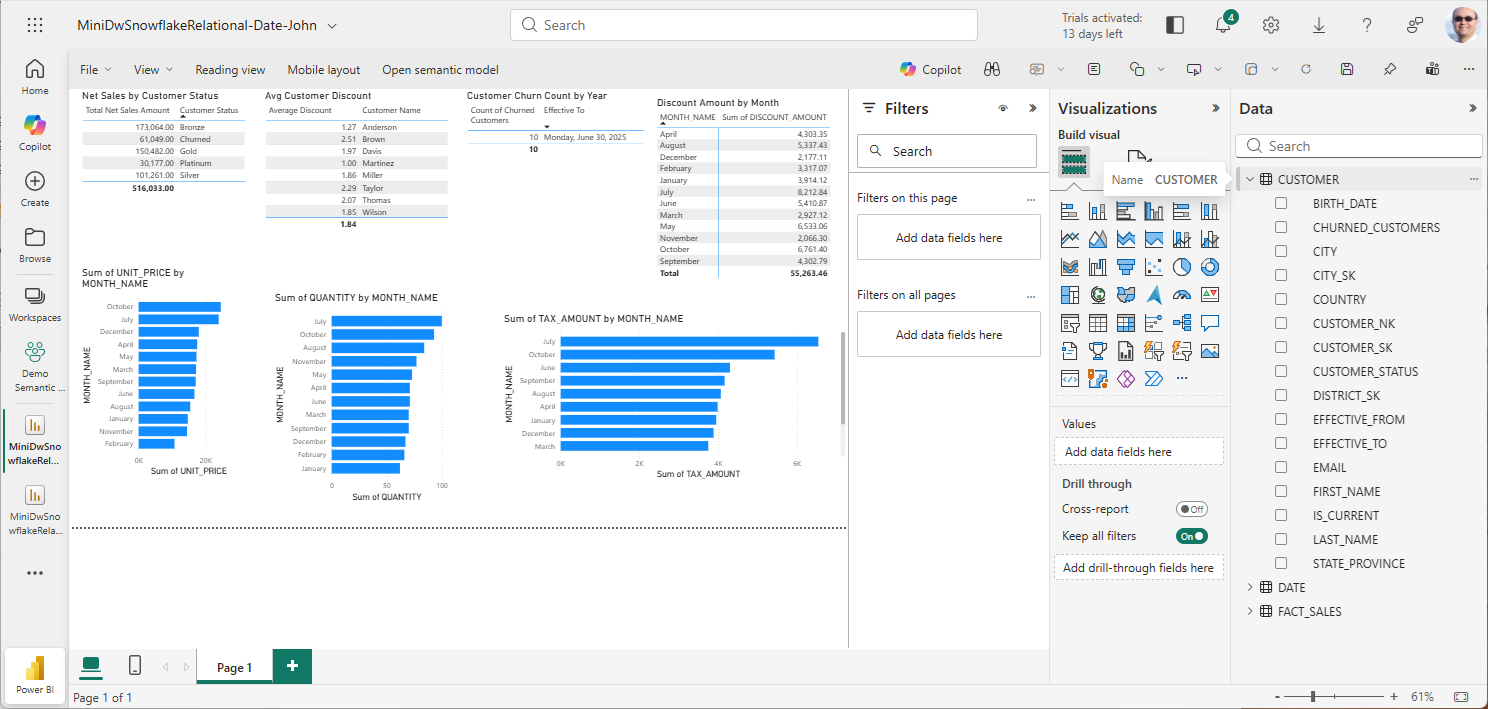Open the app launcher grid icon
Screen dimensions: 1488x709
(x=35, y=26)
